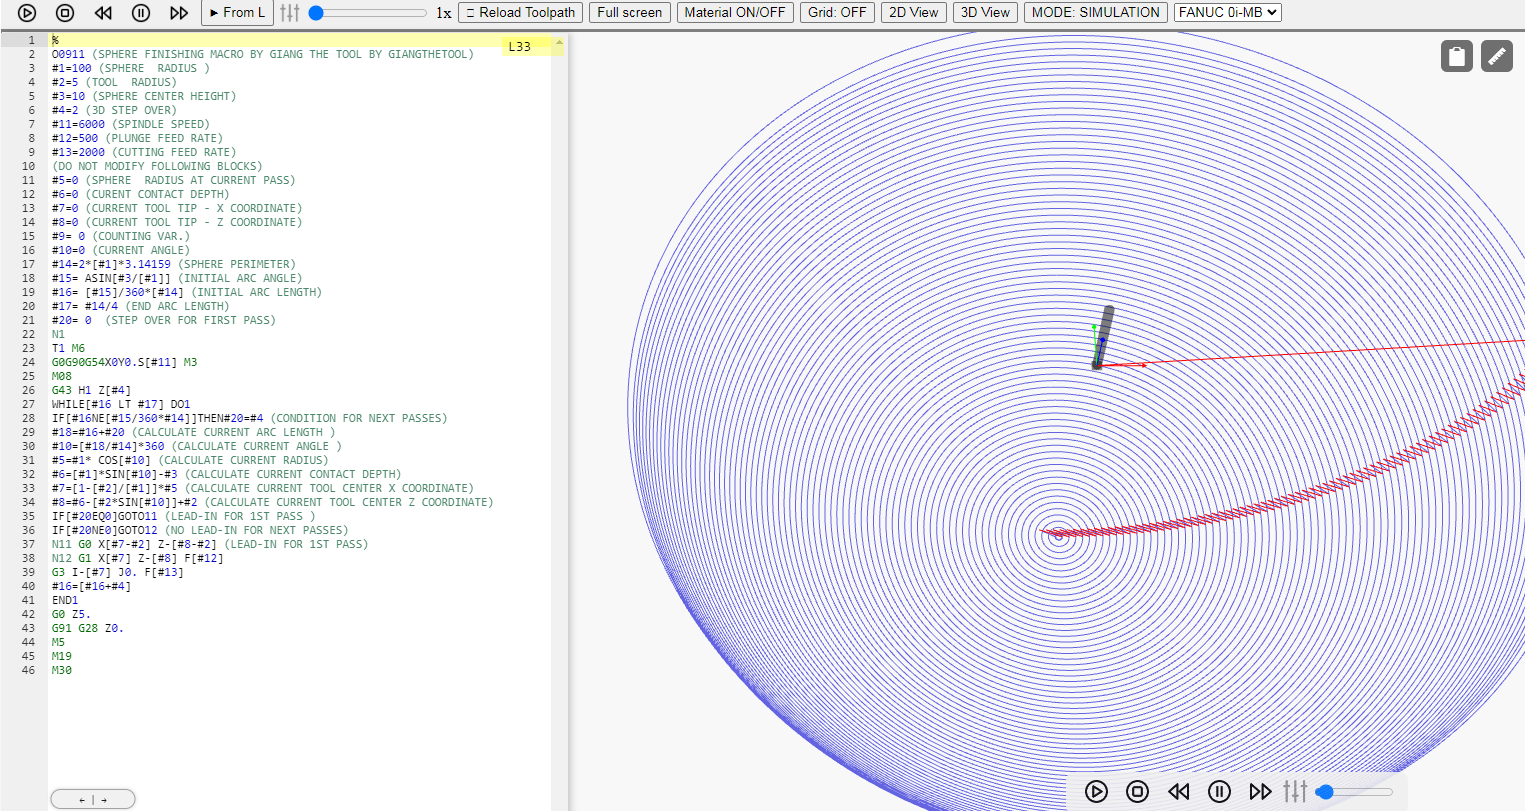Stop simulation using top toolbar stop icon
This screenshot has height=811, width=1525.
[x=65, y=13]
